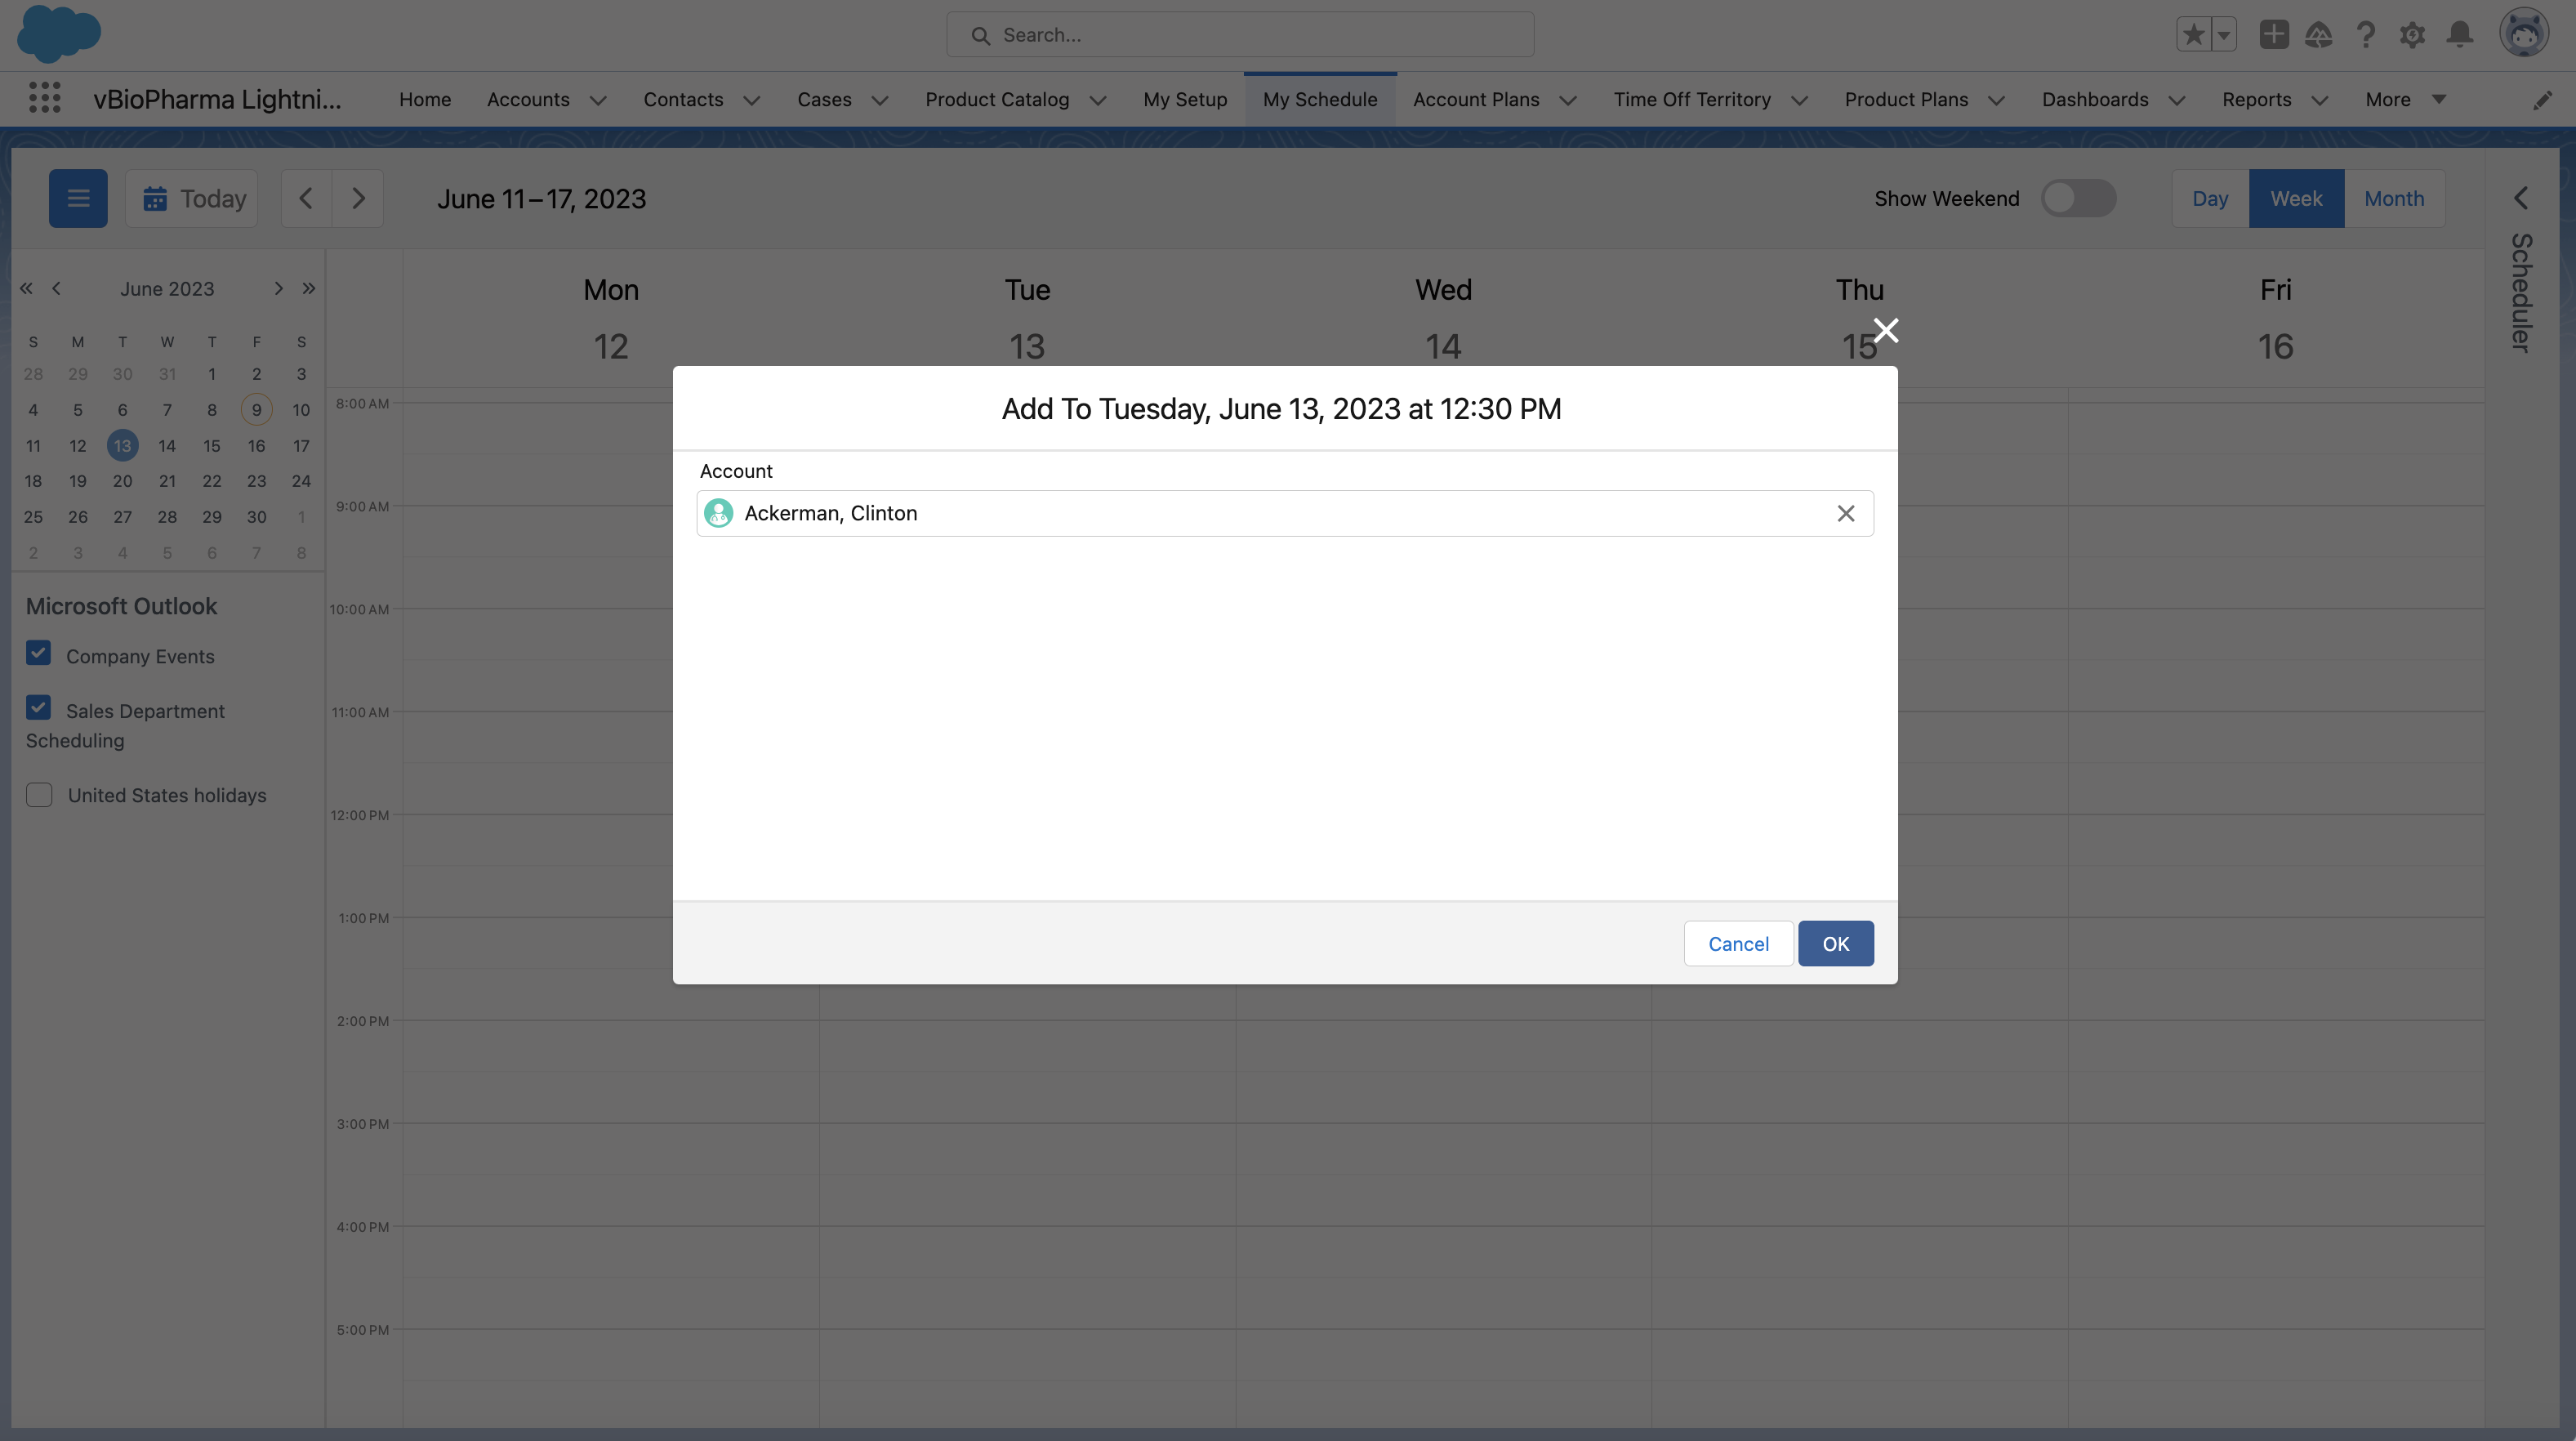Clear the Ackerman, Clinton account selection

click(1845, 513)
